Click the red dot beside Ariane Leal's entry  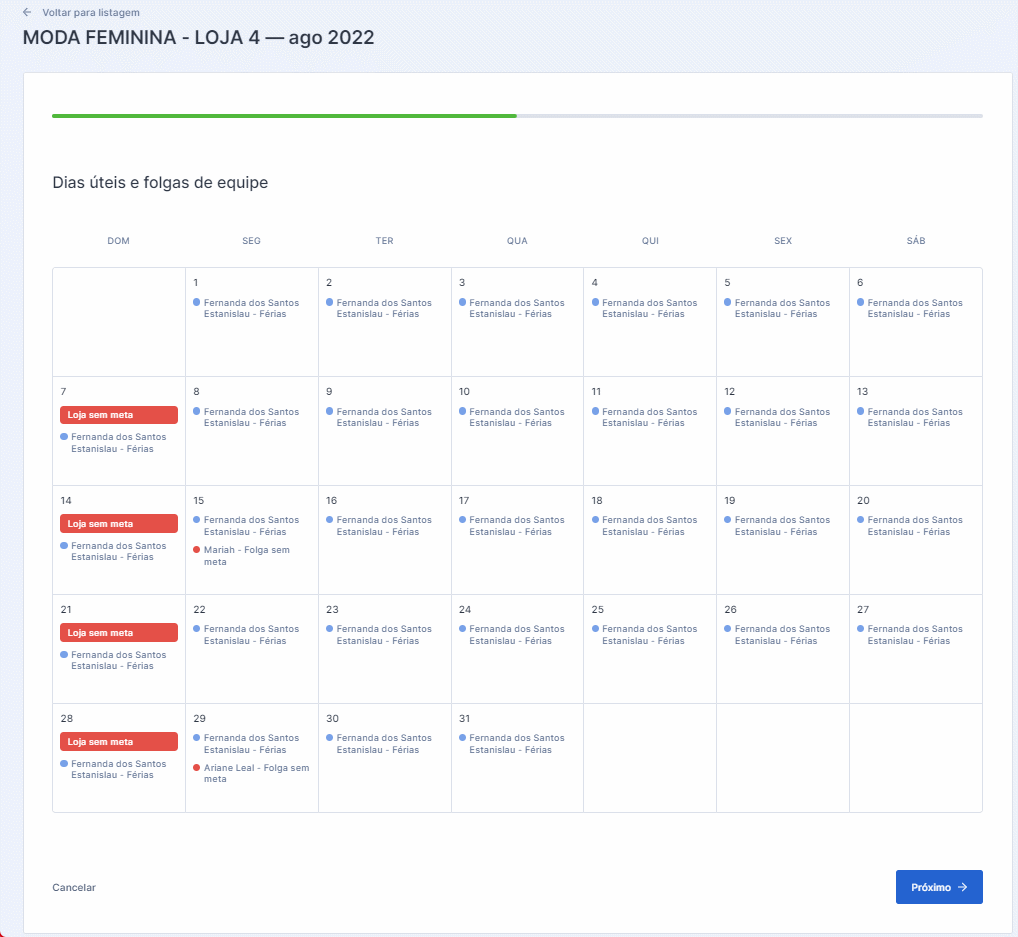coord(197,768)
